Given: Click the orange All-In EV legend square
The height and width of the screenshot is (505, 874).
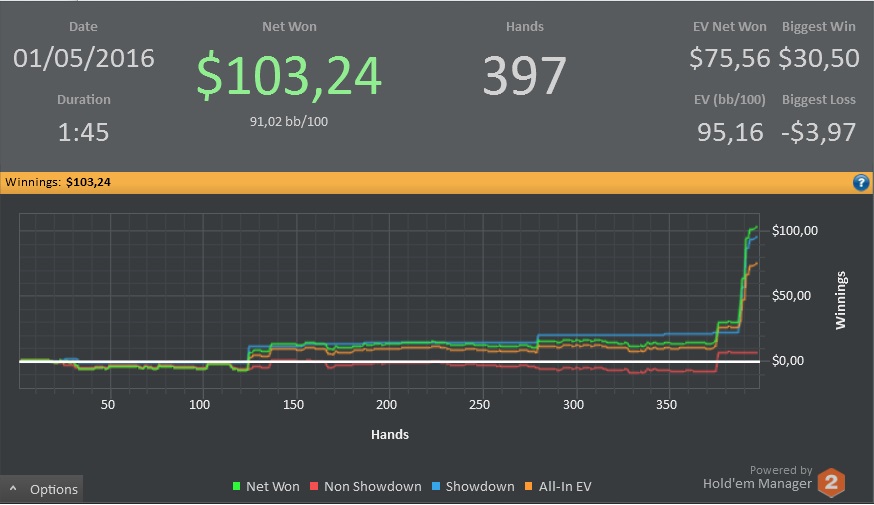Looking at the screenshot, I should 528,486.
